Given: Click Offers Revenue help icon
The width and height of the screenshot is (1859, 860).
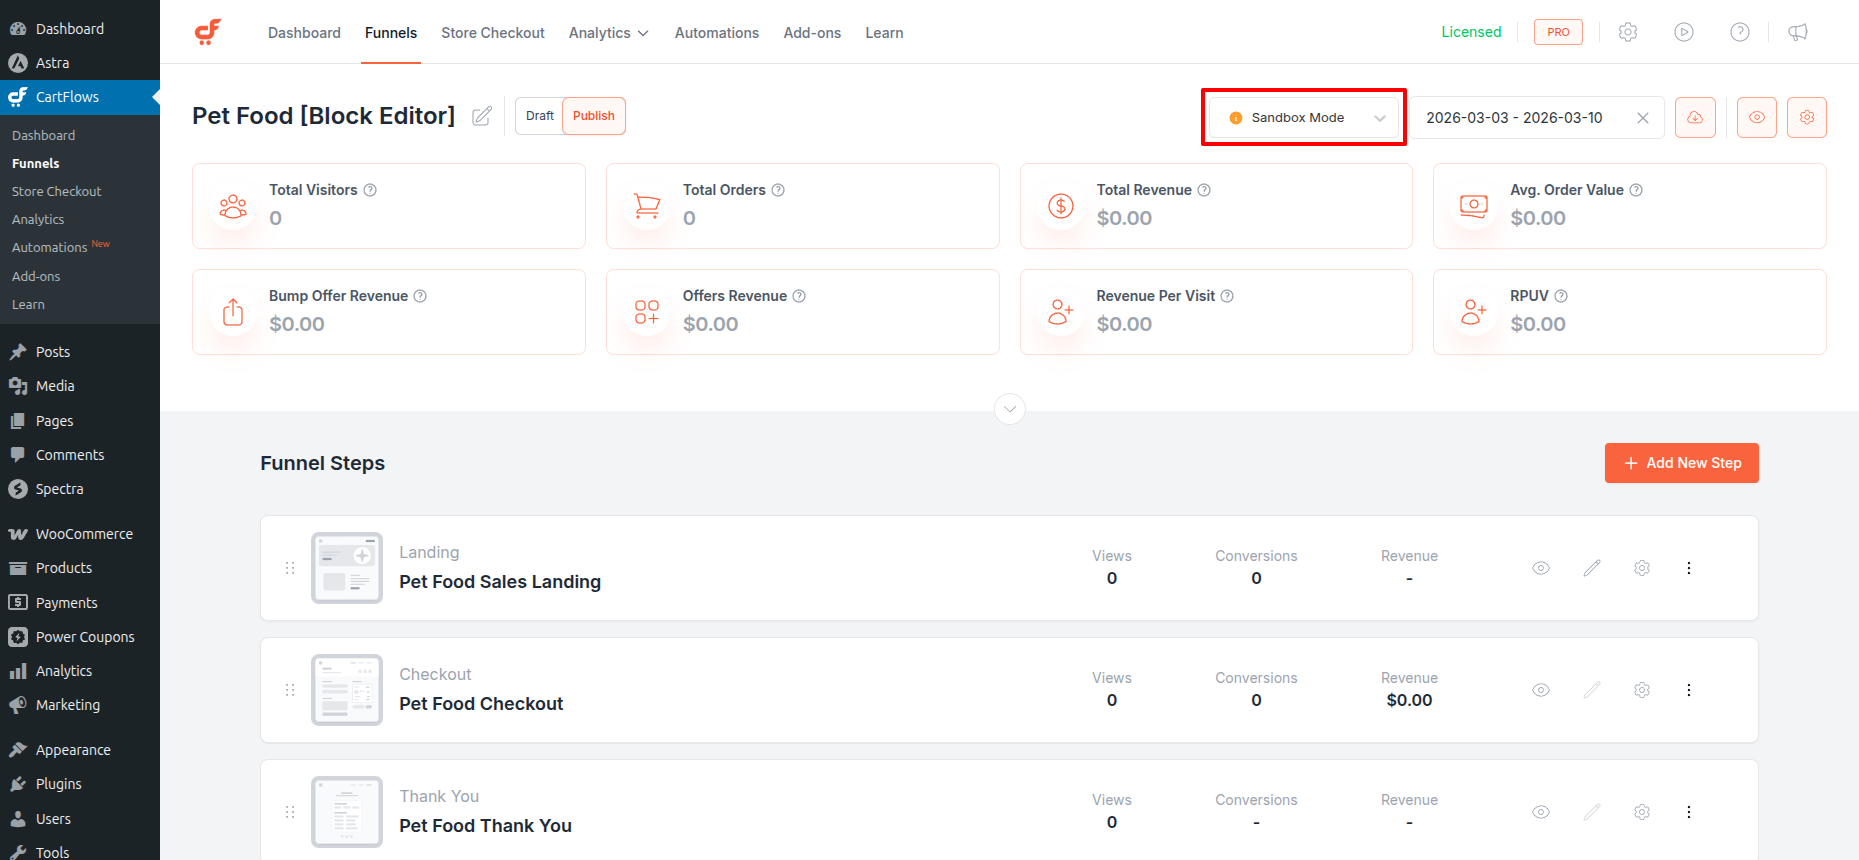Looking at the screenshot, I should click(799, 296).
